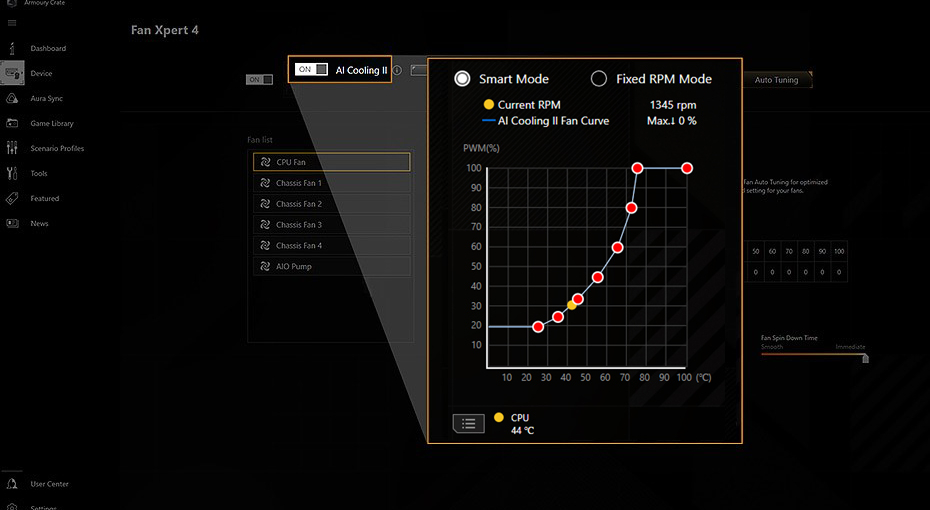Image resolution: width=930 pixels, height=510 pixels.
Task: Click the curve point at 20% PWM
Action: [x=538, y=327]
